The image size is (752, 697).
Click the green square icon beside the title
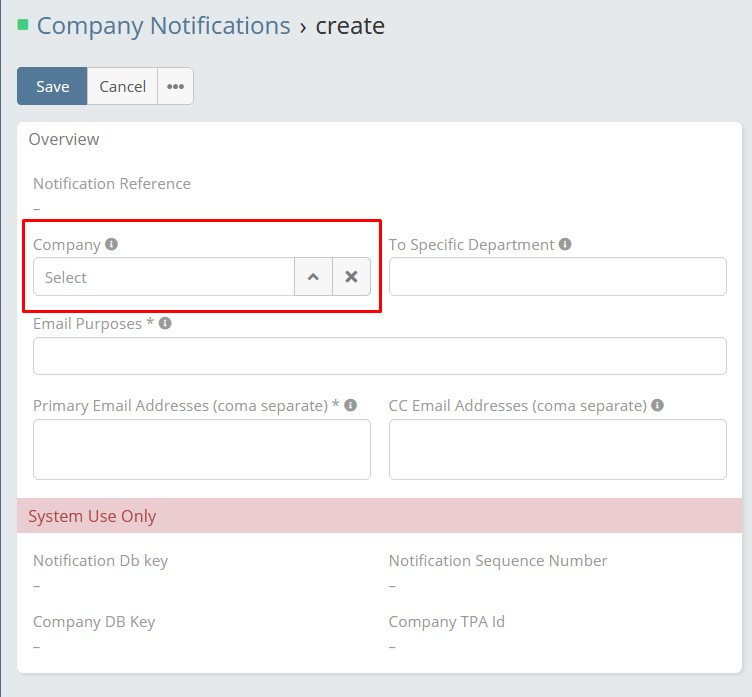click(23, 24)
